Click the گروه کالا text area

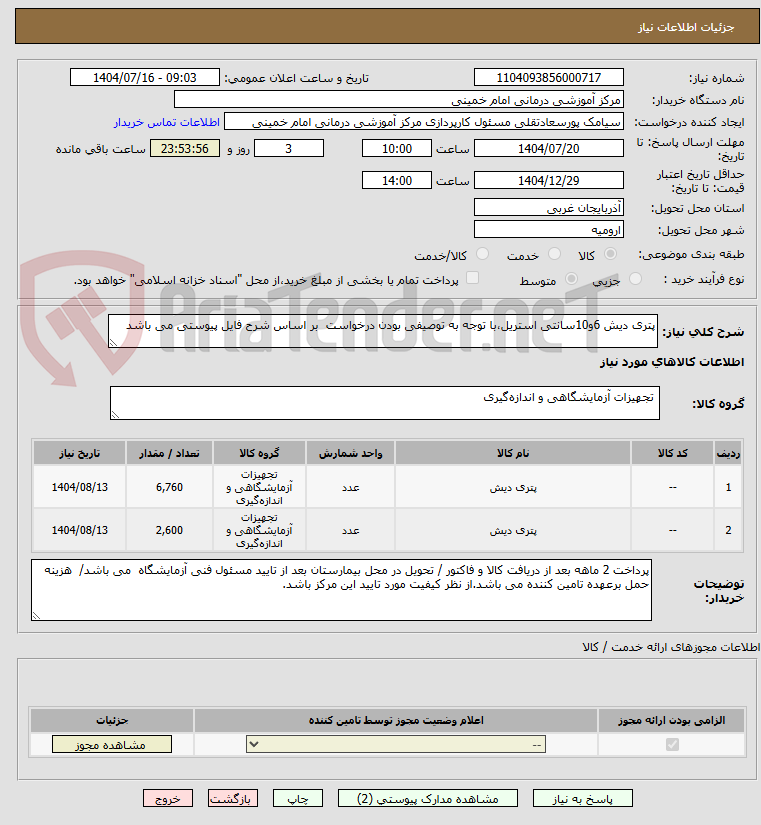[x=385, y=403]
